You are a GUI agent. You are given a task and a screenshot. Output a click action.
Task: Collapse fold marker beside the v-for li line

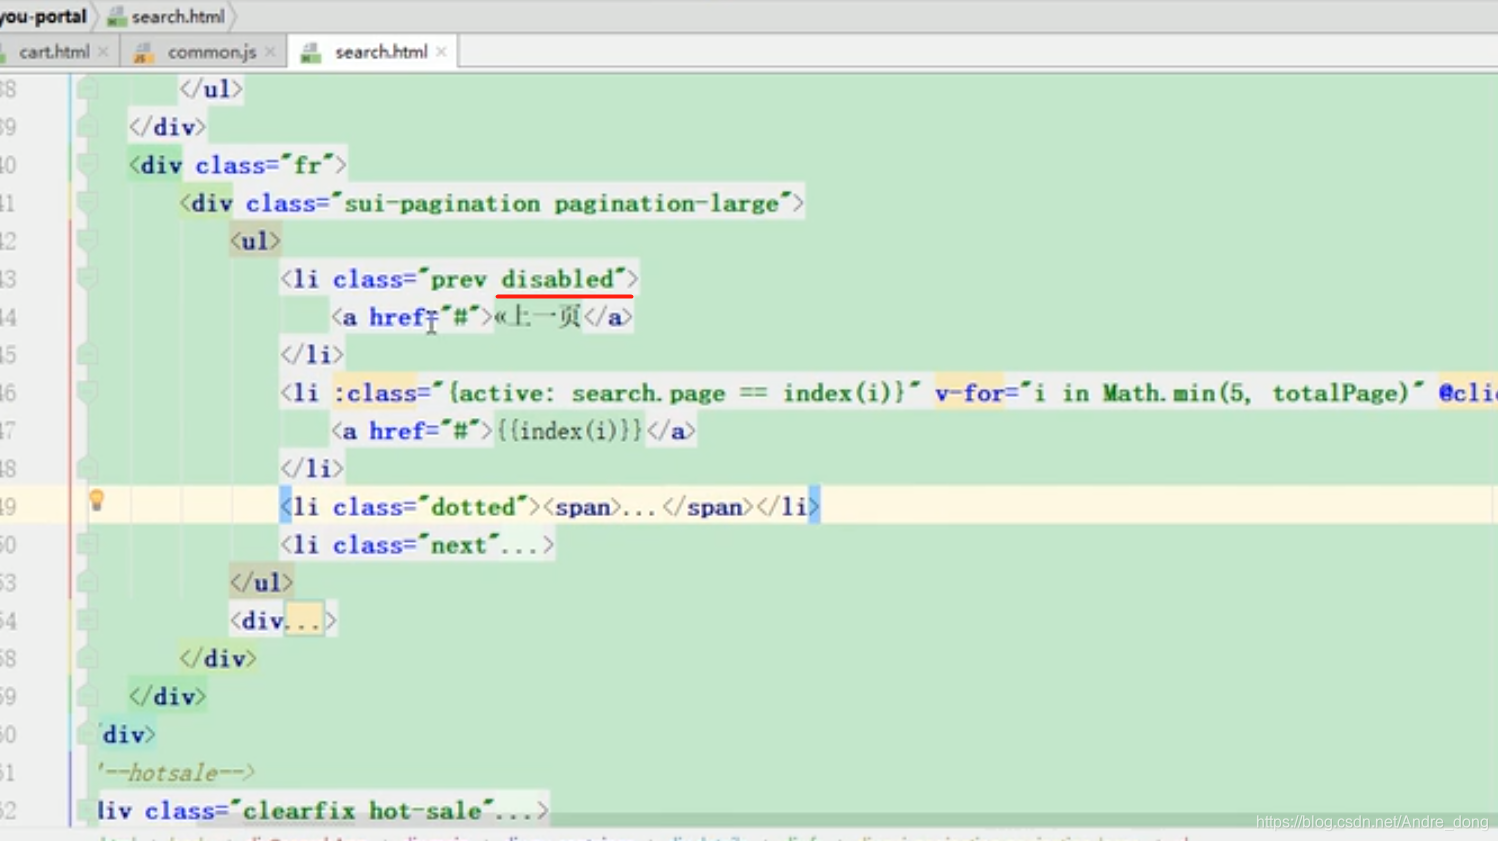click(87, 393)
